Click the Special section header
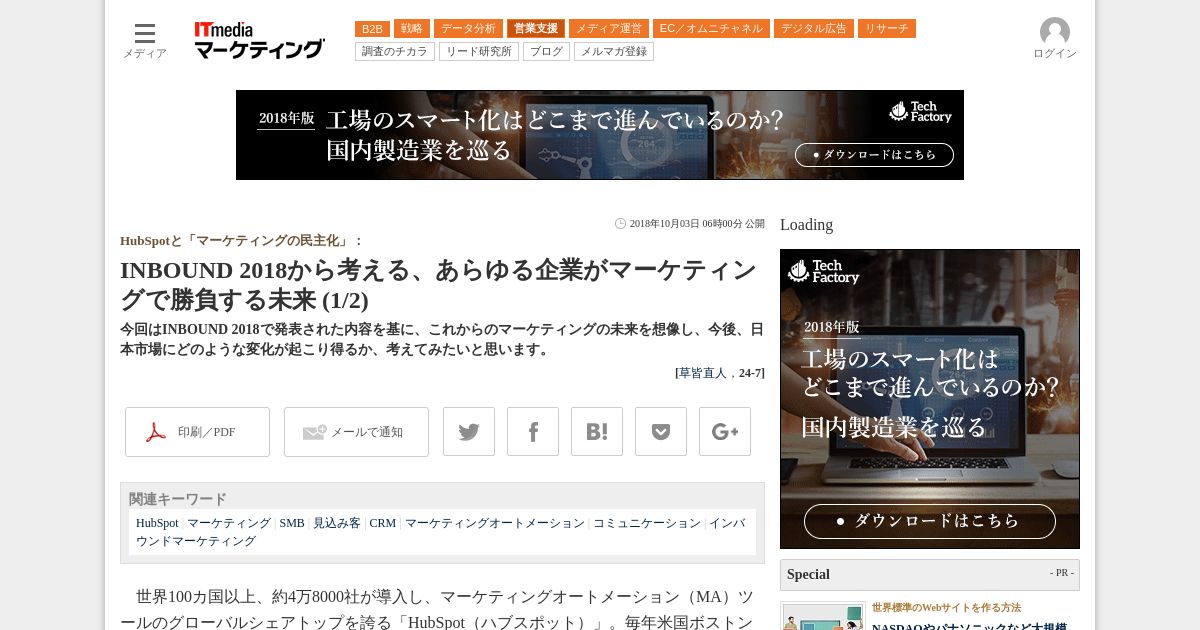The height and width of the screenshot is (630, 1200). (930, 575)
